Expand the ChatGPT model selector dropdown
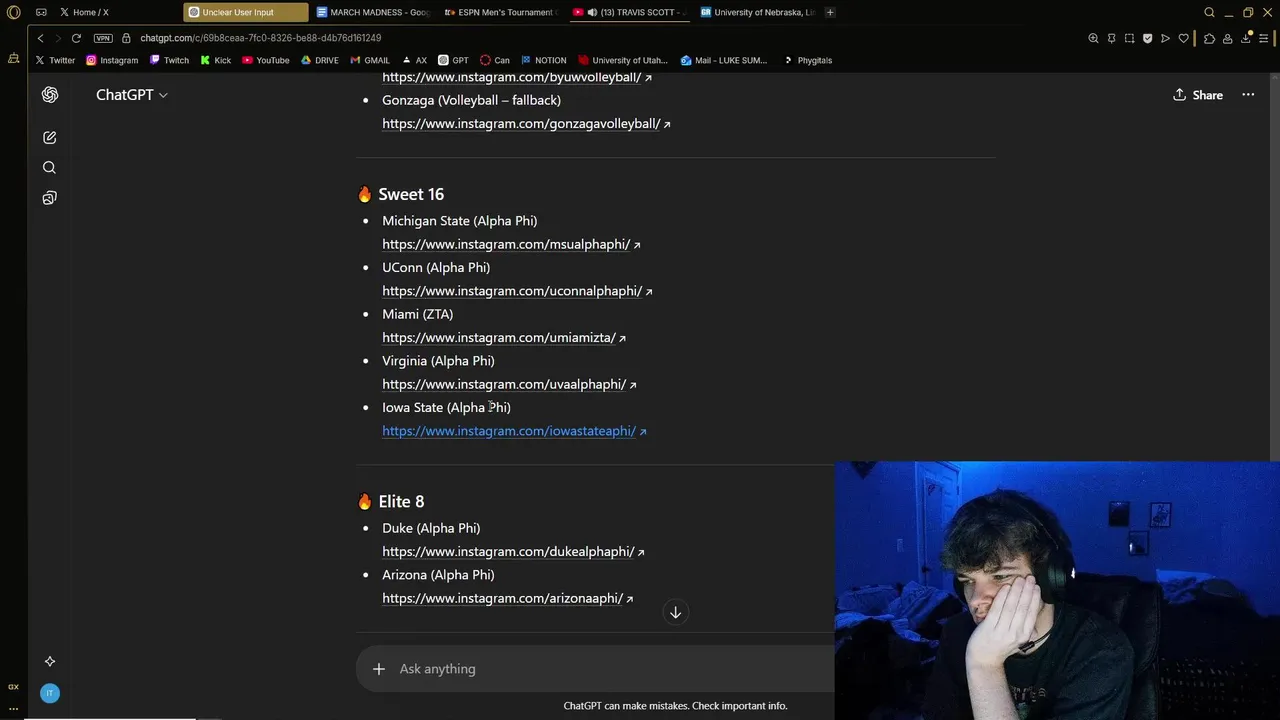This screenshot has height=720, width=1280. click(132, 95)
